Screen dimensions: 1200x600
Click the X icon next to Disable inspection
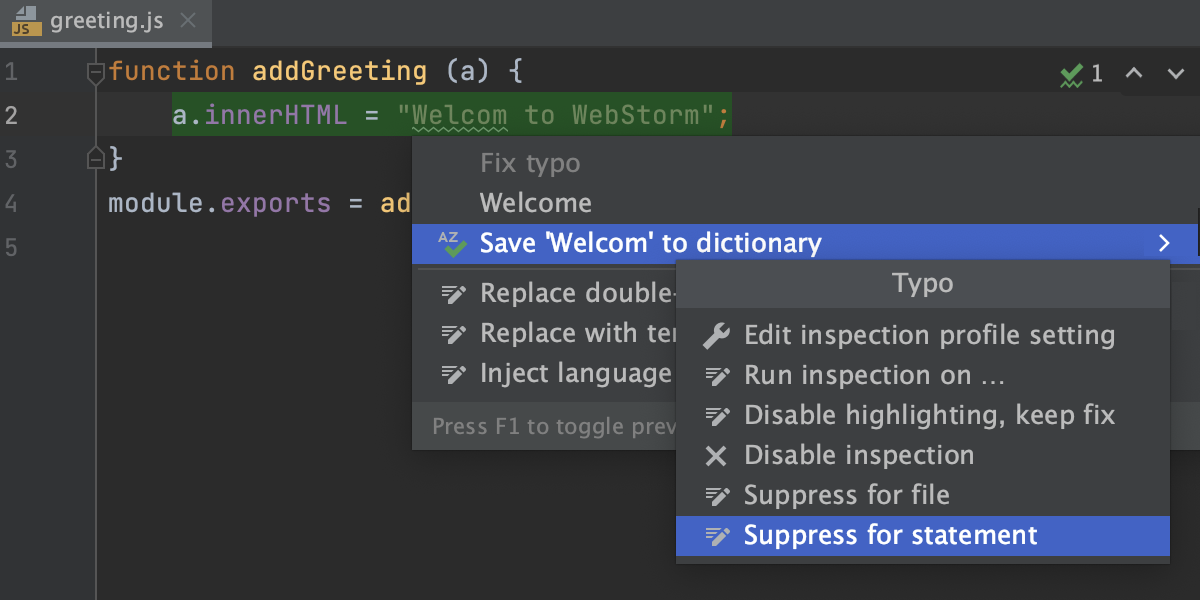point(716,455)
